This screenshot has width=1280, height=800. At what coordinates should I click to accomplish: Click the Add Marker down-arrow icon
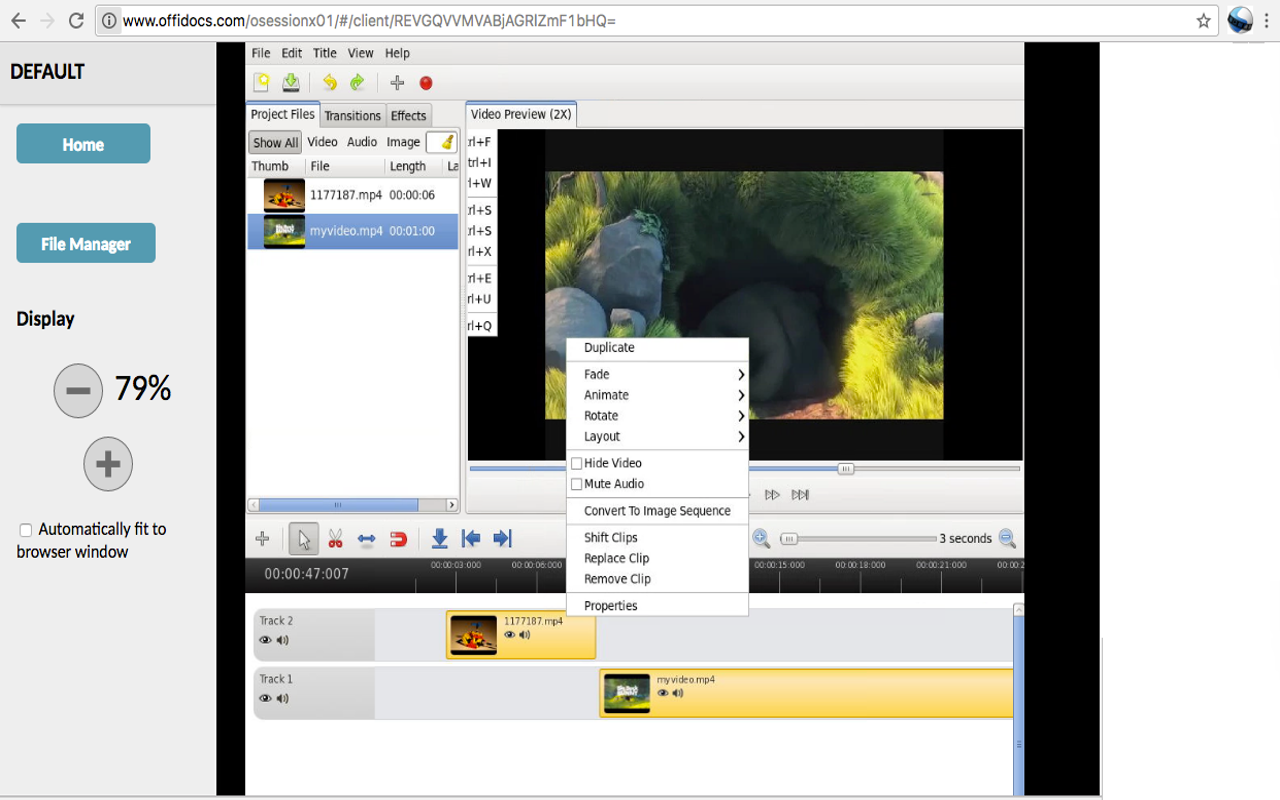point(439,539)
